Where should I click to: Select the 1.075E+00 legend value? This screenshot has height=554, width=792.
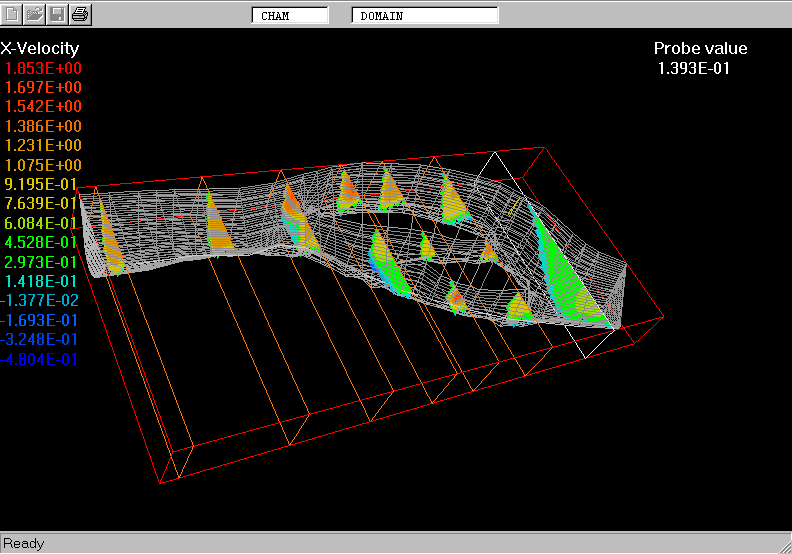pos(44,165)
